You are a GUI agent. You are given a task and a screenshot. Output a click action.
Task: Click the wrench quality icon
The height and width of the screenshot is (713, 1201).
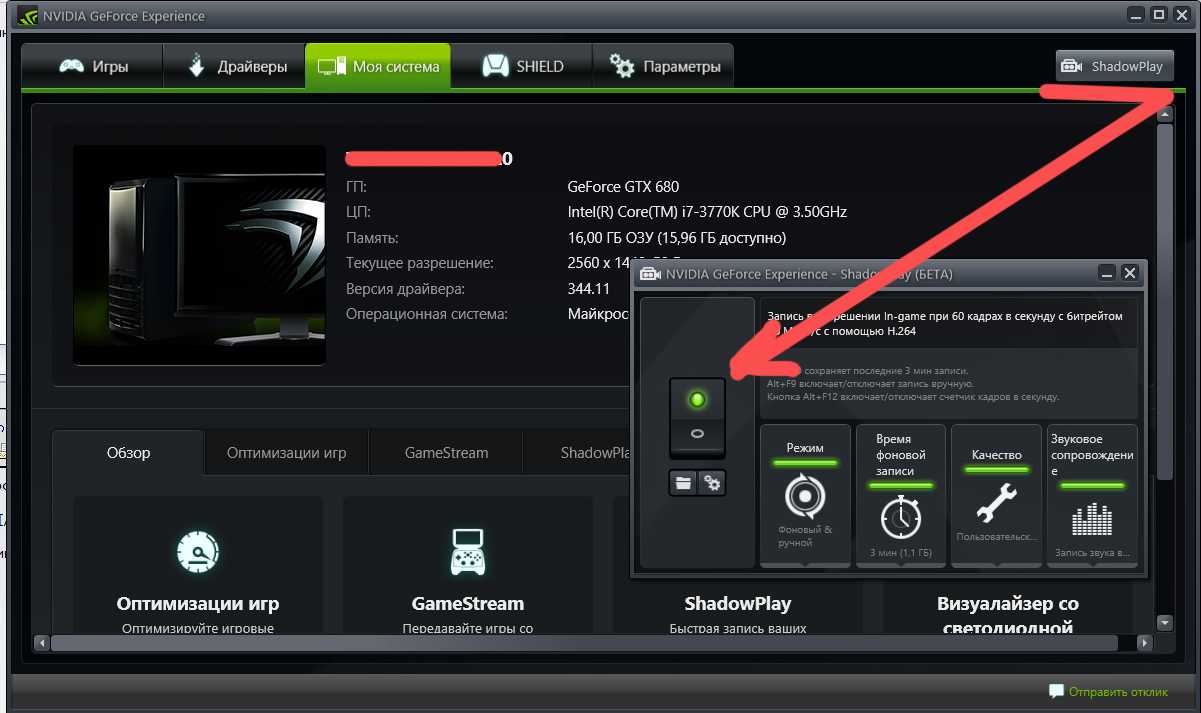(x=996, y=503)
